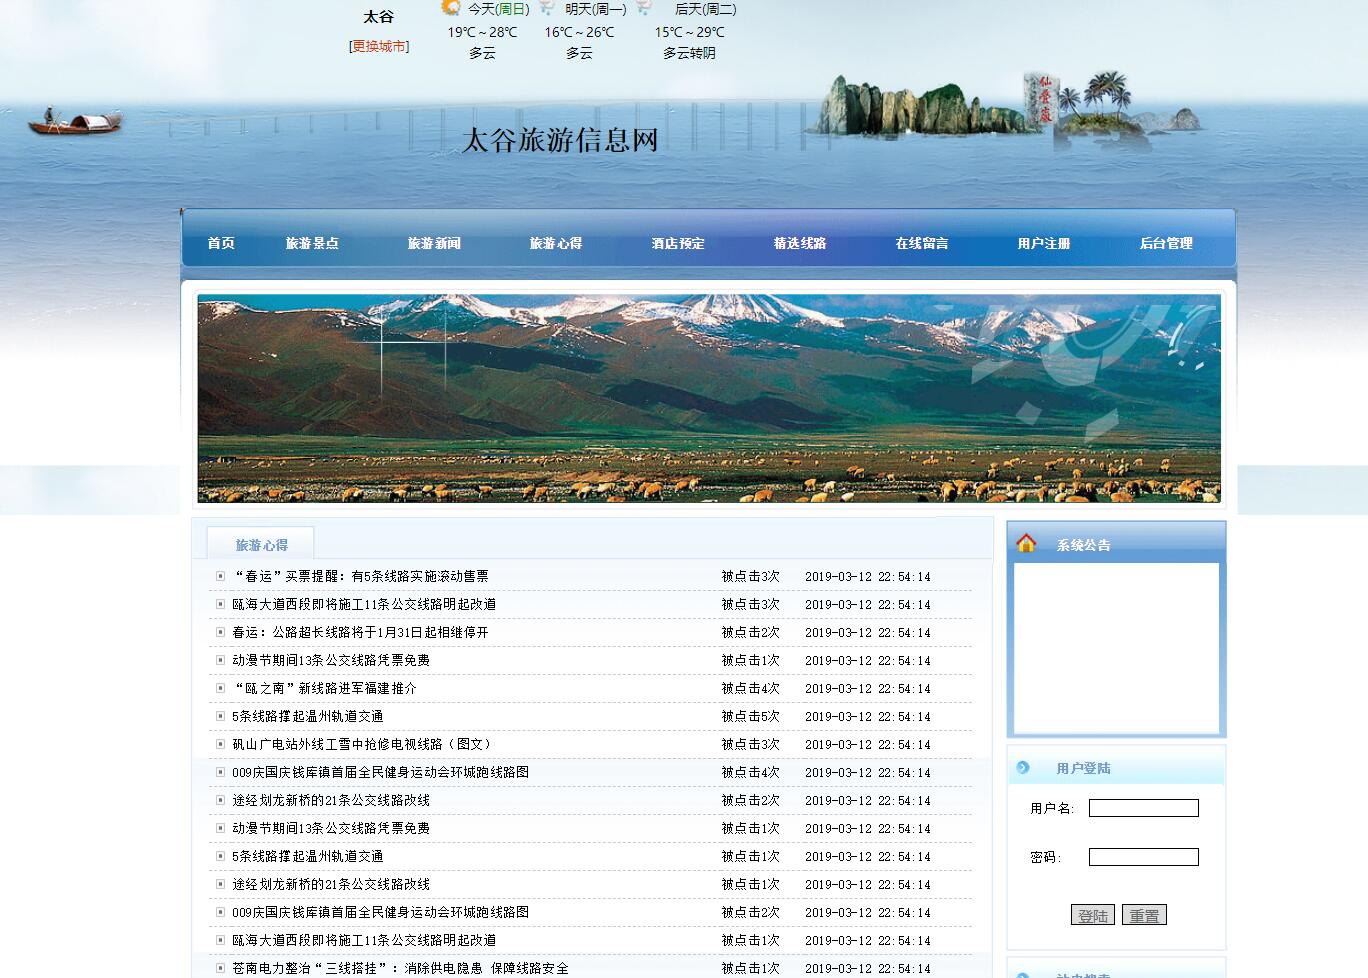This screenshot has height=978, width=1368.
Task: Click the mountain grassland banner image
Action: (x=709, y=397)
